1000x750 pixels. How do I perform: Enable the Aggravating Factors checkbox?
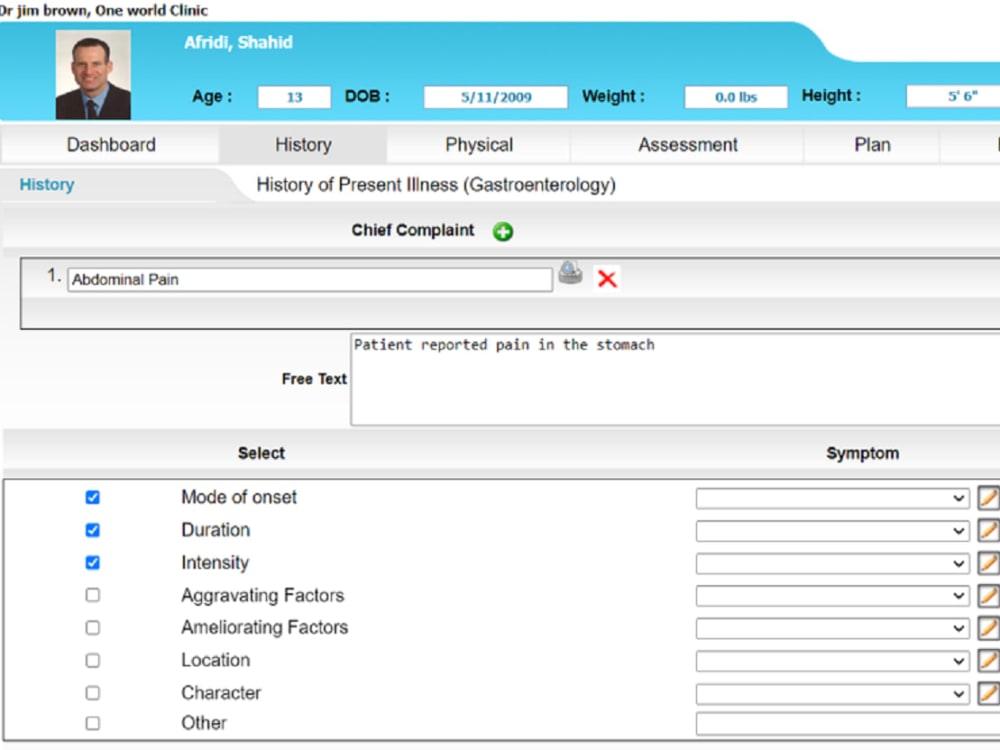pyautogui.click(x=93, y=594)
